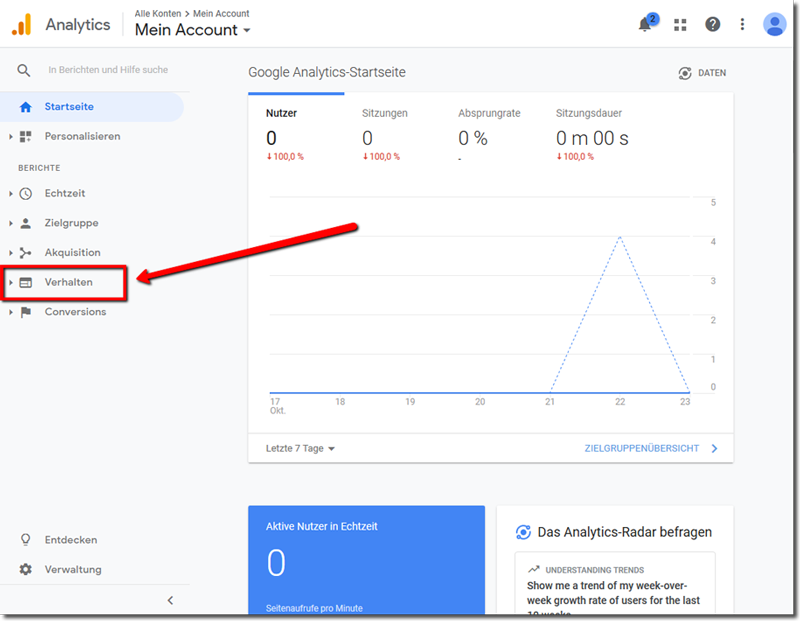Open Entdecken in the sidebar
This screenshot has height=621, width=800.
click(71, 540)
